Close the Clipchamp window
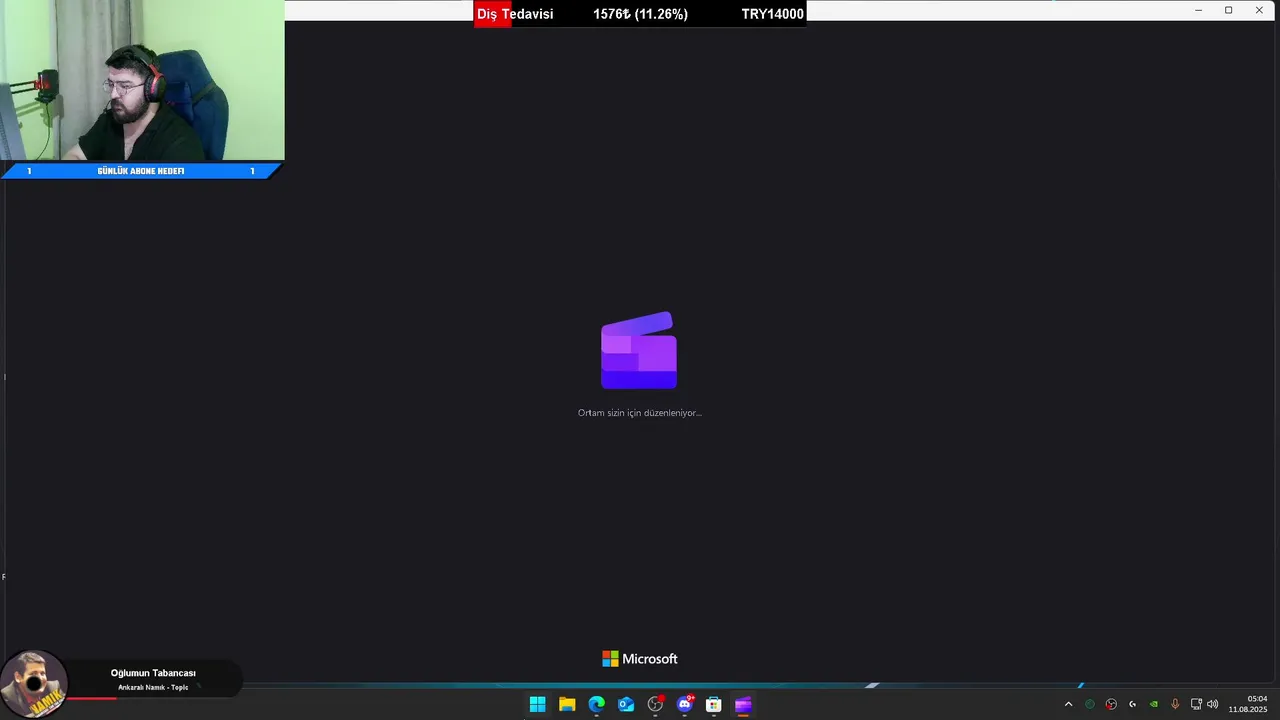The height and width of the screenshot is (720, 1280). click(1259, 10)
